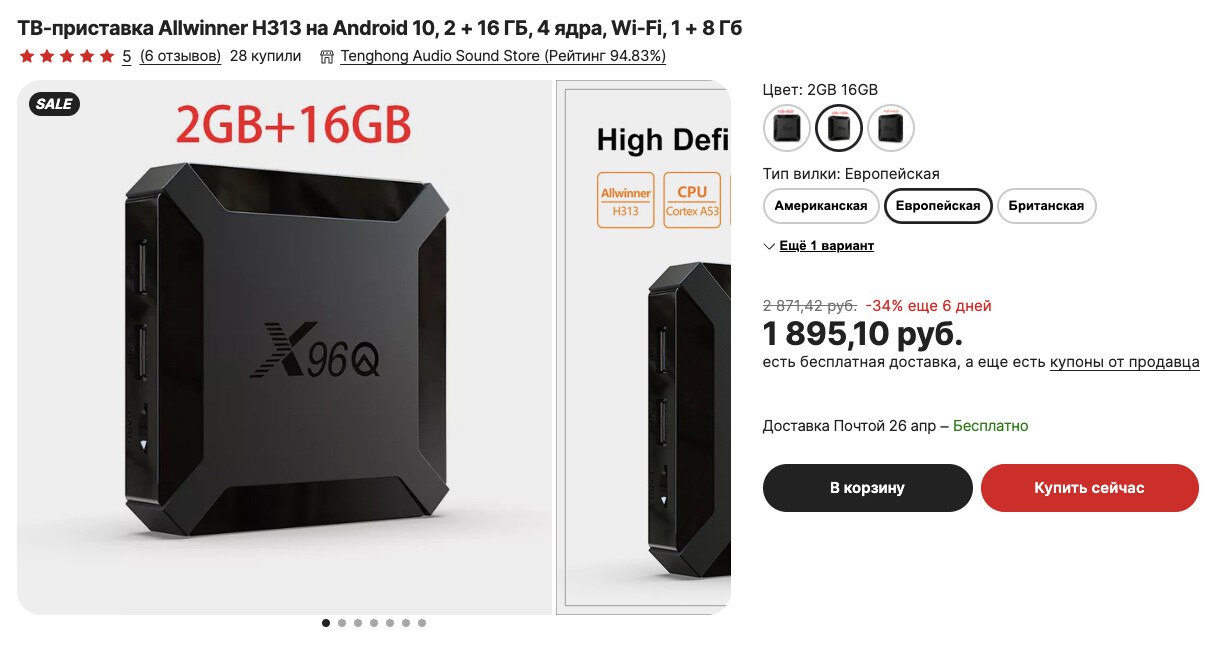Open the 6 отзывов reviews link
The height and width of the screenshot is (670, 1219).
[180, 56]
